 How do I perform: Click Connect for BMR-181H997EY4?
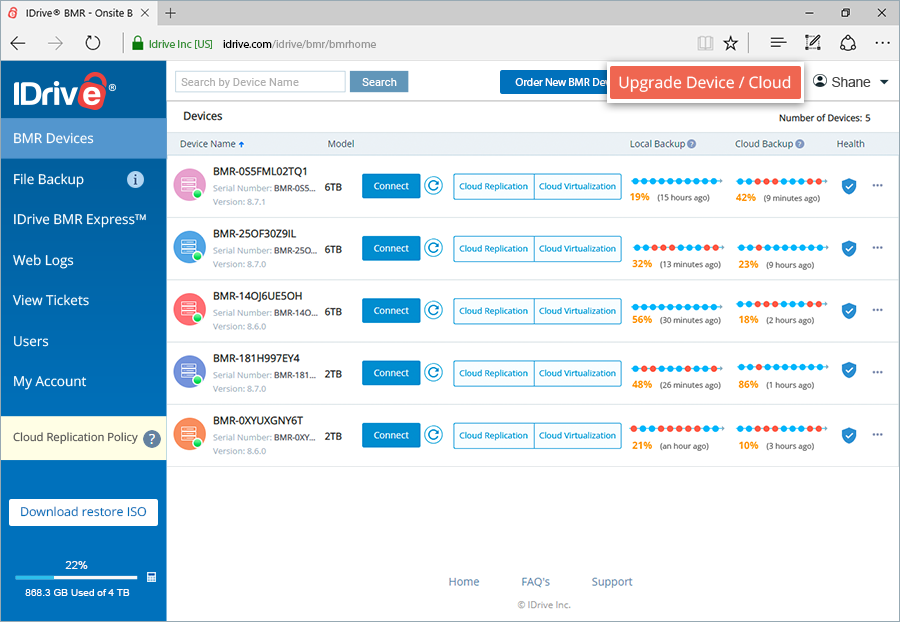[391, 373]
